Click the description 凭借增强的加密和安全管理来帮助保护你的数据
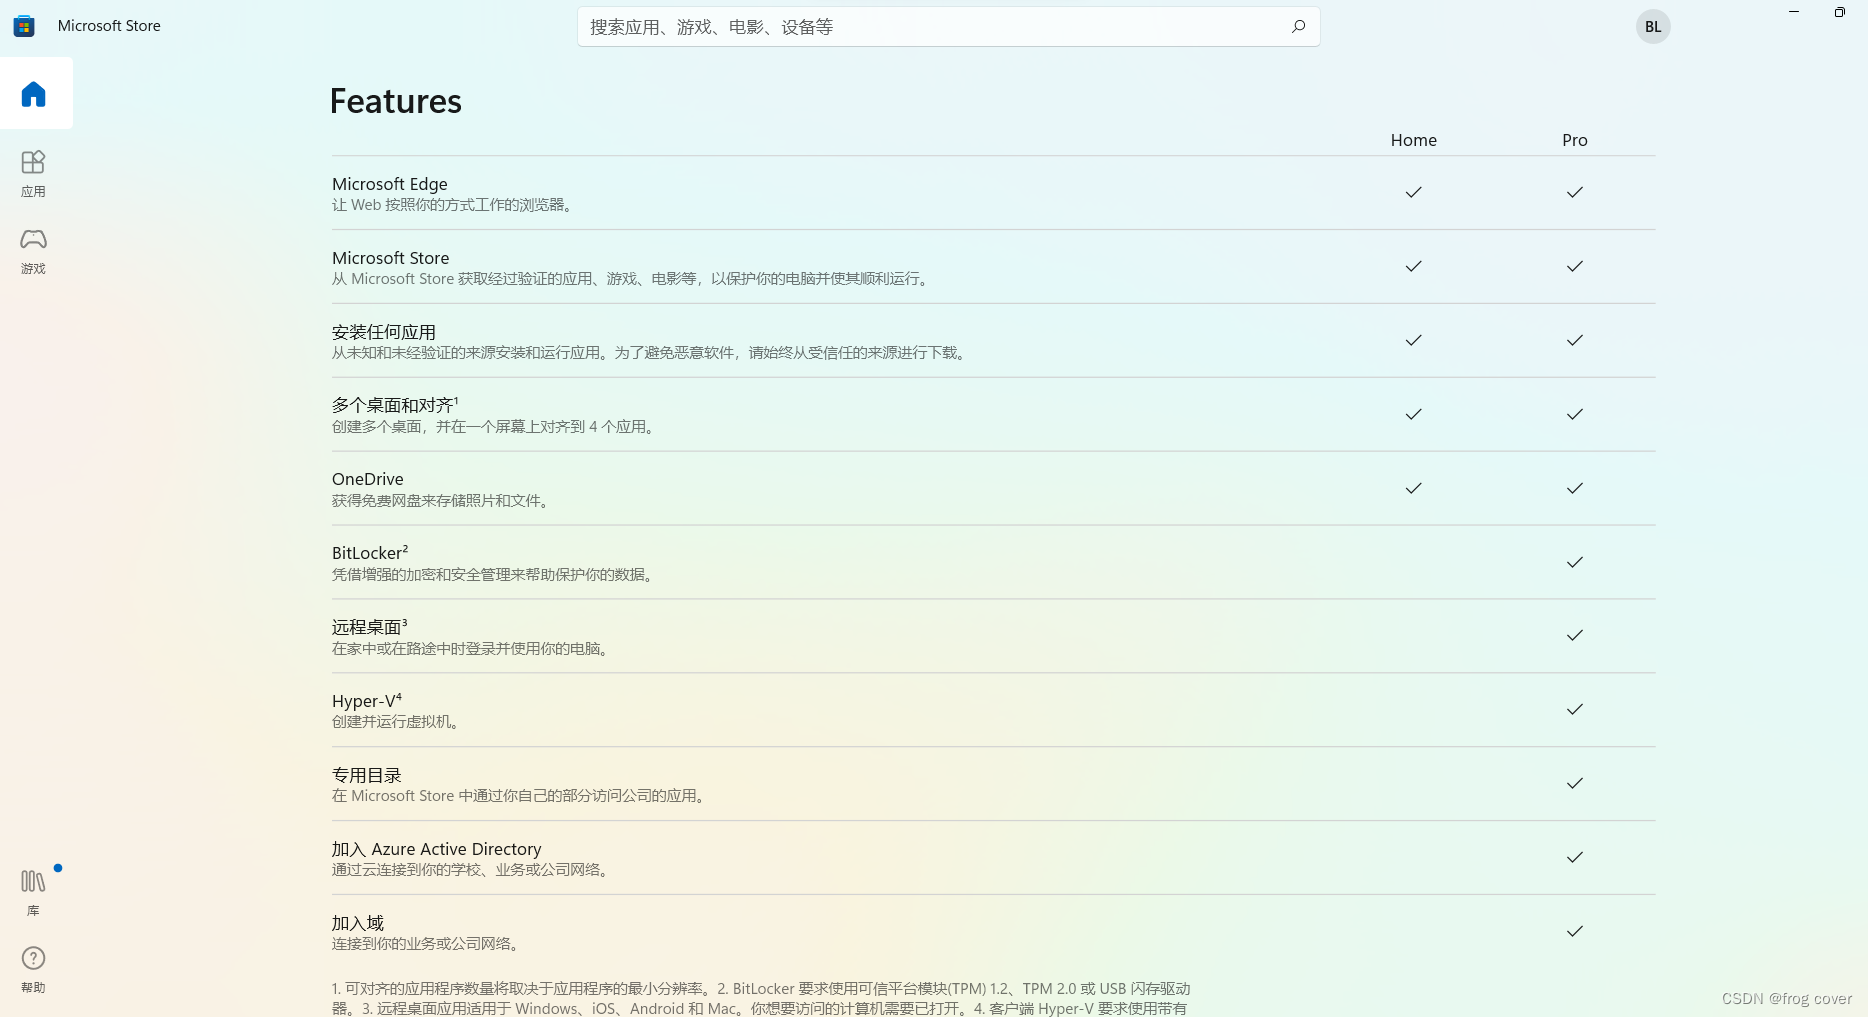1868x1017 pixels. coord(494,575)
